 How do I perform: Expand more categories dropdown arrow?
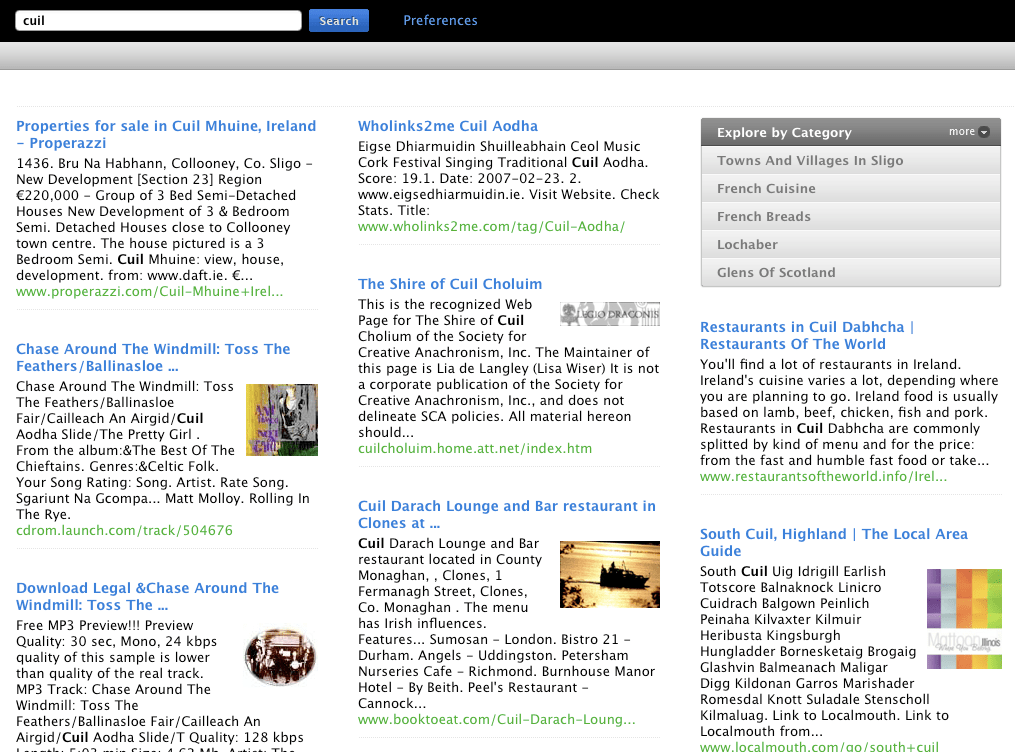[x=984, y=132]
